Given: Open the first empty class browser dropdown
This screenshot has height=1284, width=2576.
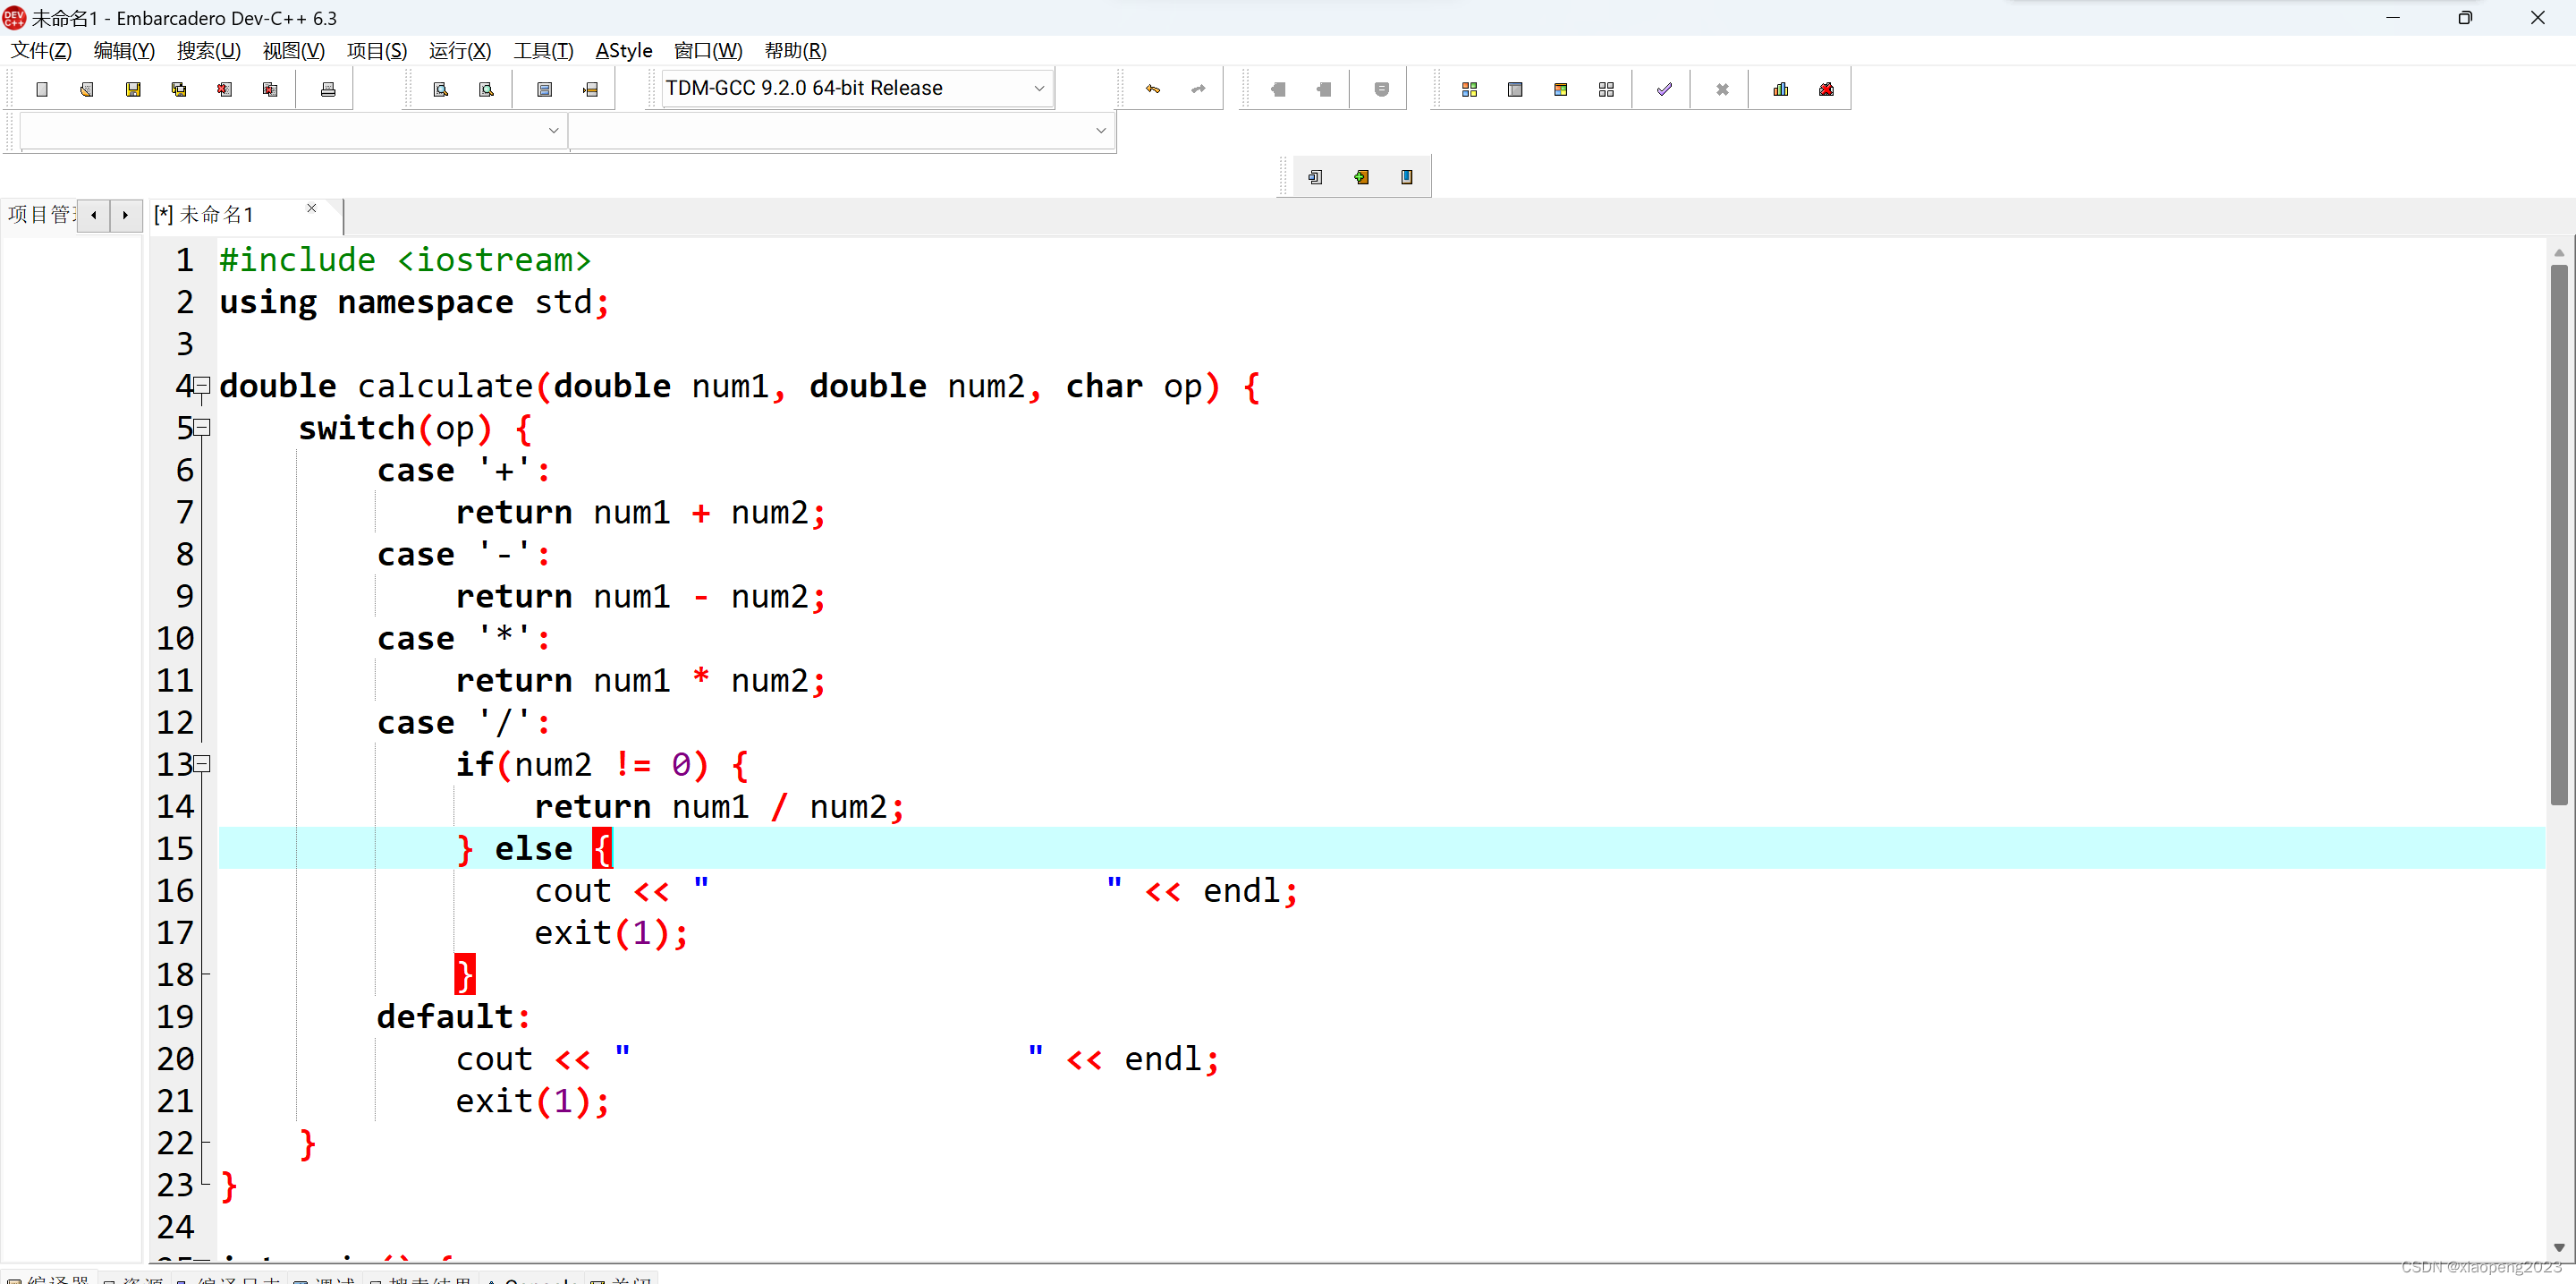Looking at the screenshot, I should [553, 130].
